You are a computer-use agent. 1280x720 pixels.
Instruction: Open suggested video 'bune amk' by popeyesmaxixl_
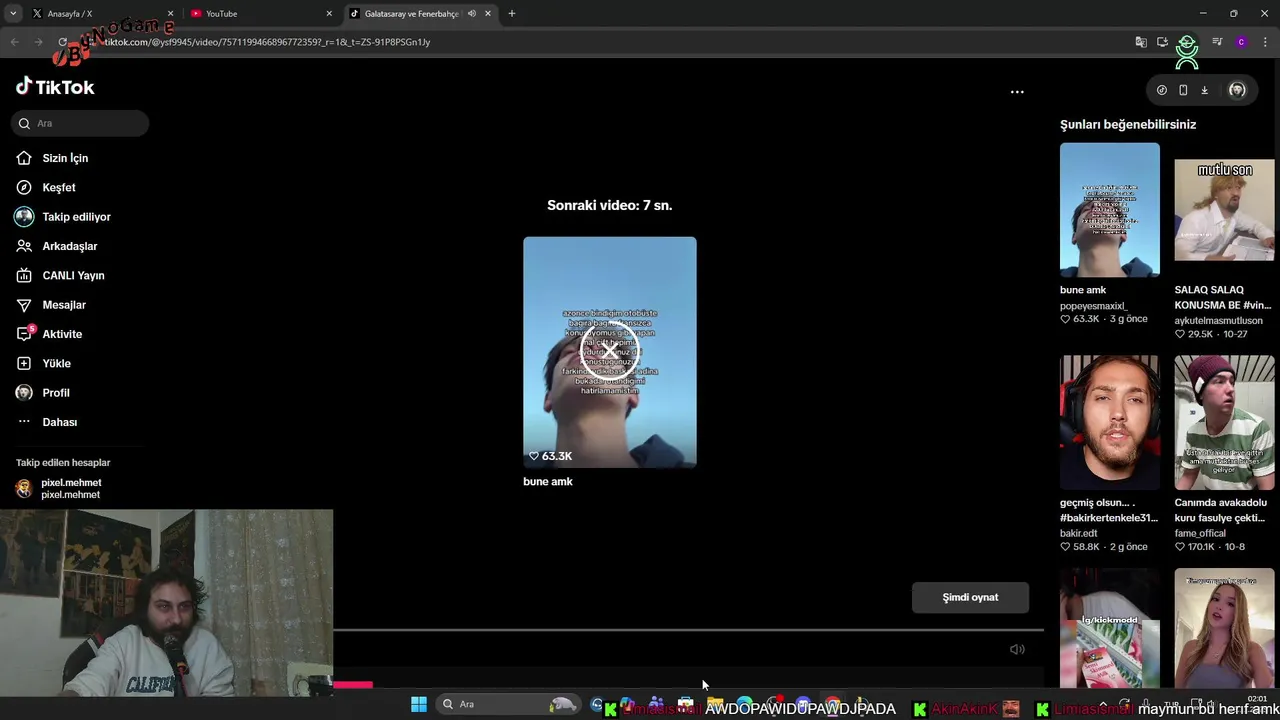pos(1110,210)
